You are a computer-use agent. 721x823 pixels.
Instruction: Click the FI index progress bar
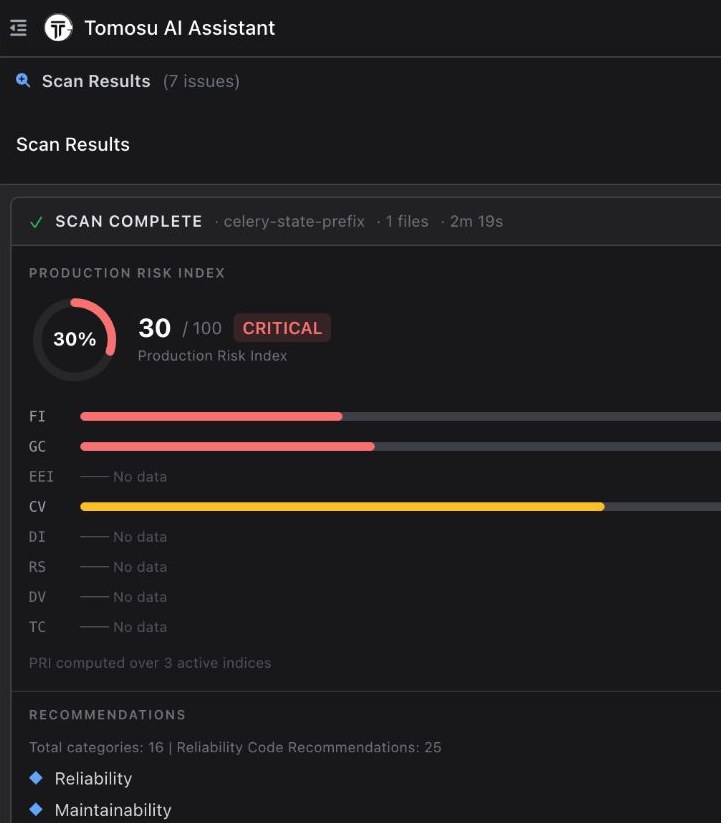click(400, 416)
